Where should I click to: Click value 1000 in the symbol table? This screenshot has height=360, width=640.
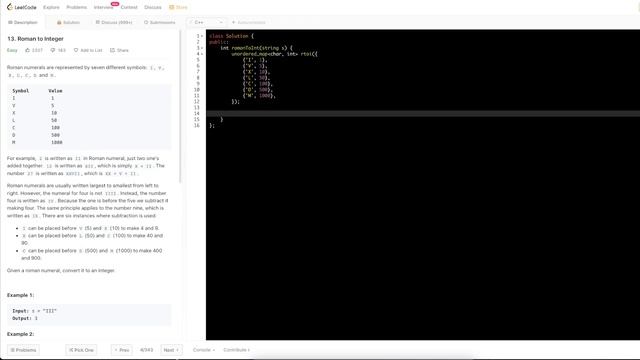coord(57,142)
